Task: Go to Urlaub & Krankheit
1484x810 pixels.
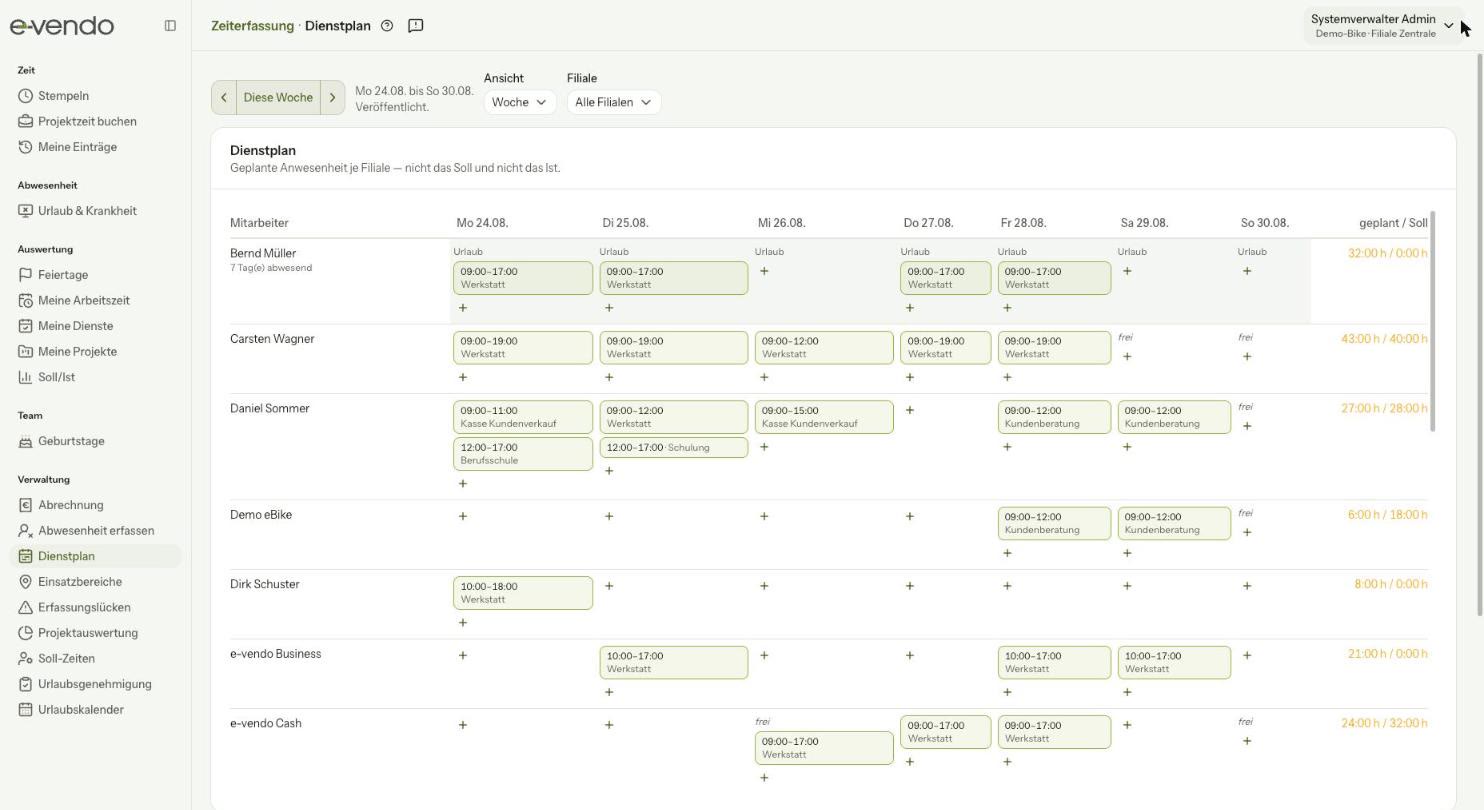Action: click(95, 211)
